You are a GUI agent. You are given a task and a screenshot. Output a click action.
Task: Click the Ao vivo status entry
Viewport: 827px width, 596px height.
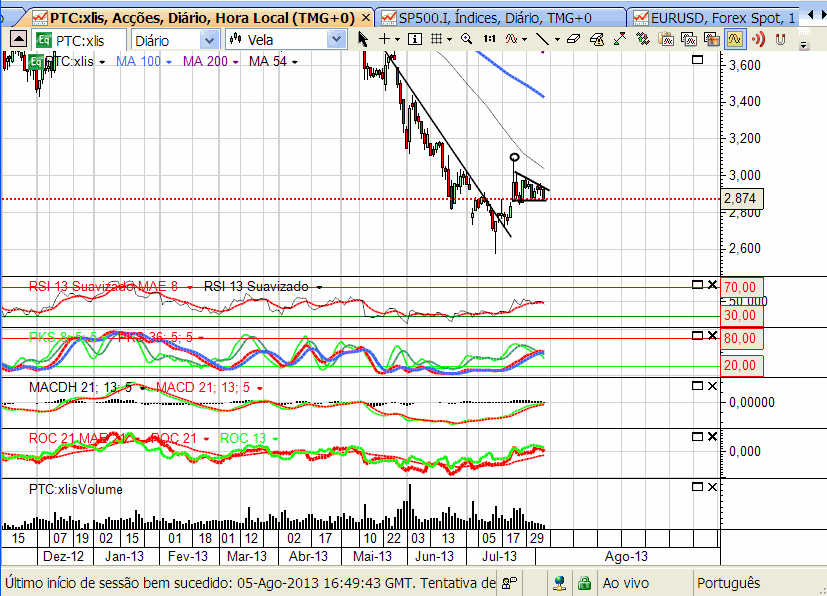tap(626, 583)
